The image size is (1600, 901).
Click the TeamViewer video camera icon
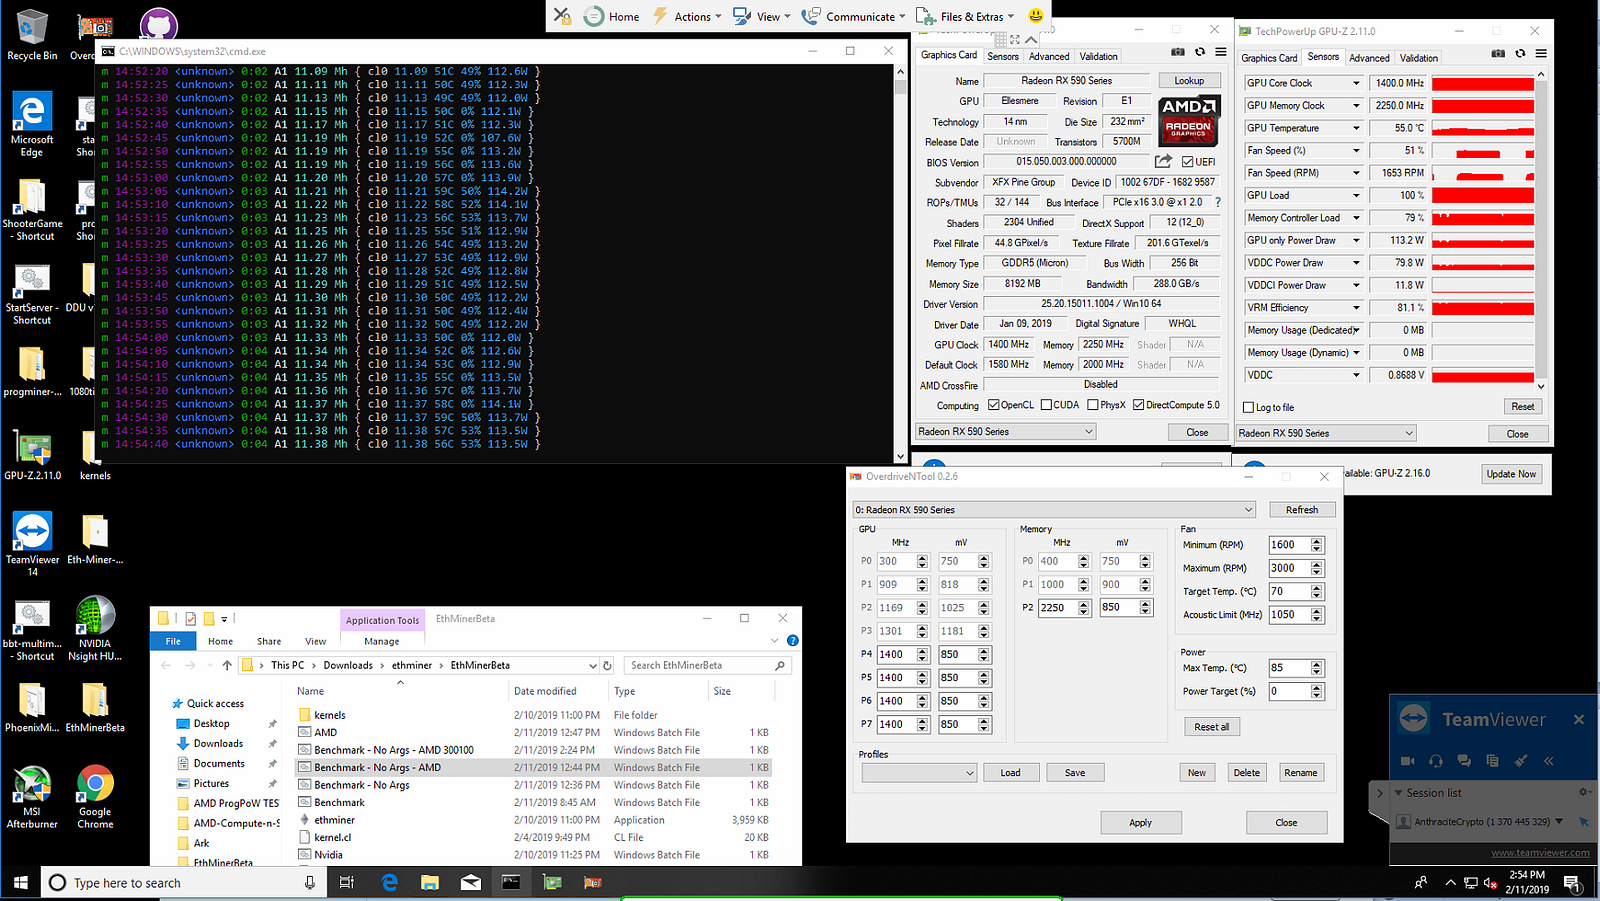point(1407,761)
